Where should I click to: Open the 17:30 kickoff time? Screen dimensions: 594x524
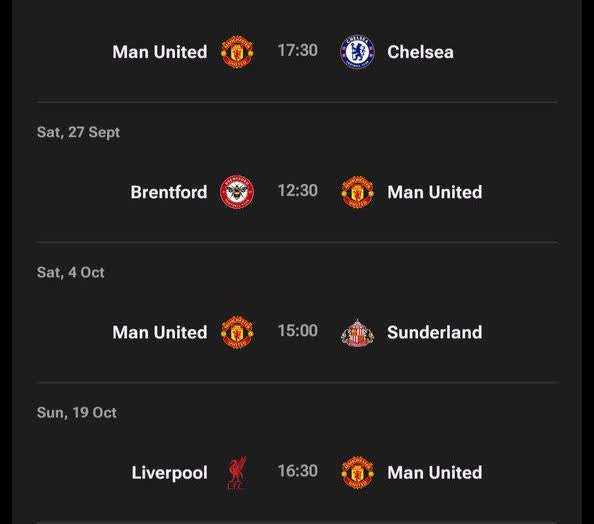click(297, 50)
